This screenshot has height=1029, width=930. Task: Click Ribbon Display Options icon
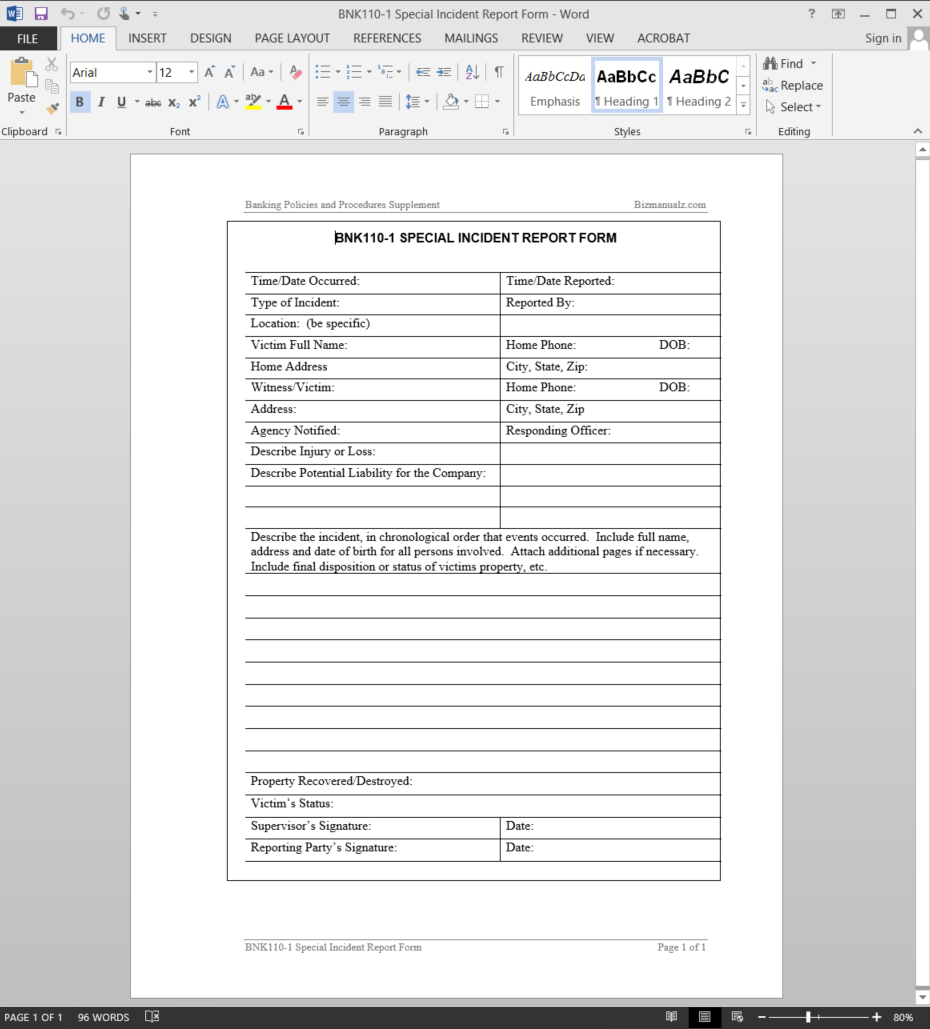tap(838, 13)
